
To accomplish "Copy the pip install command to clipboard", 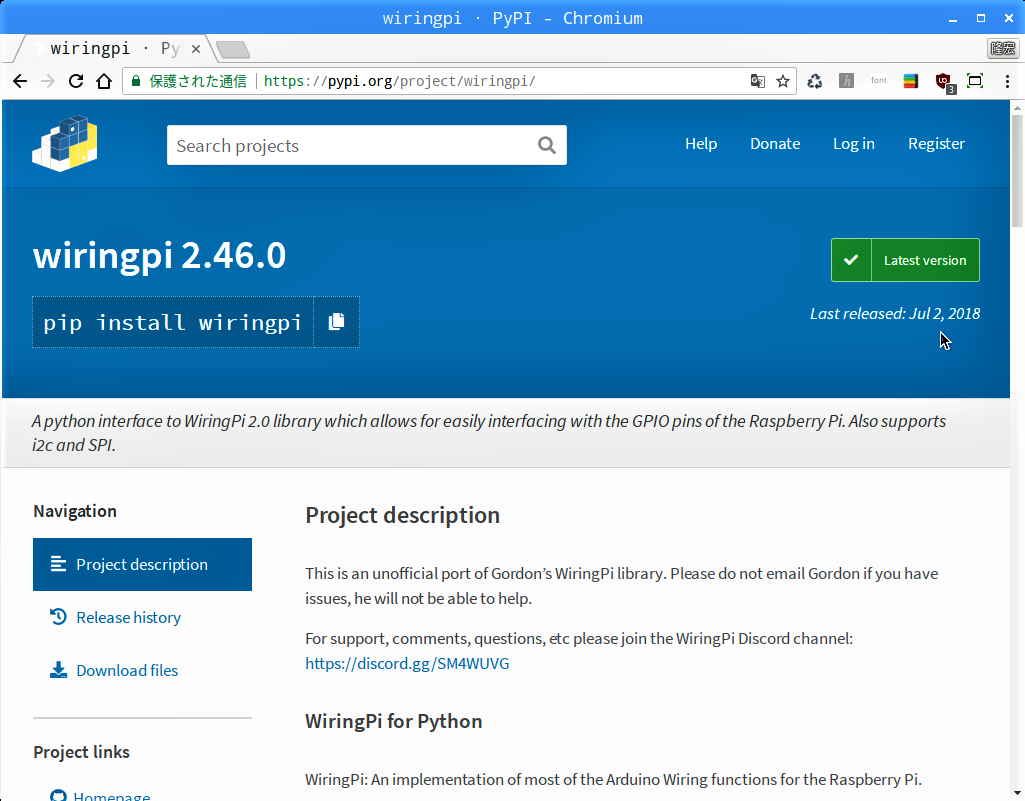I will coord(337,322).
